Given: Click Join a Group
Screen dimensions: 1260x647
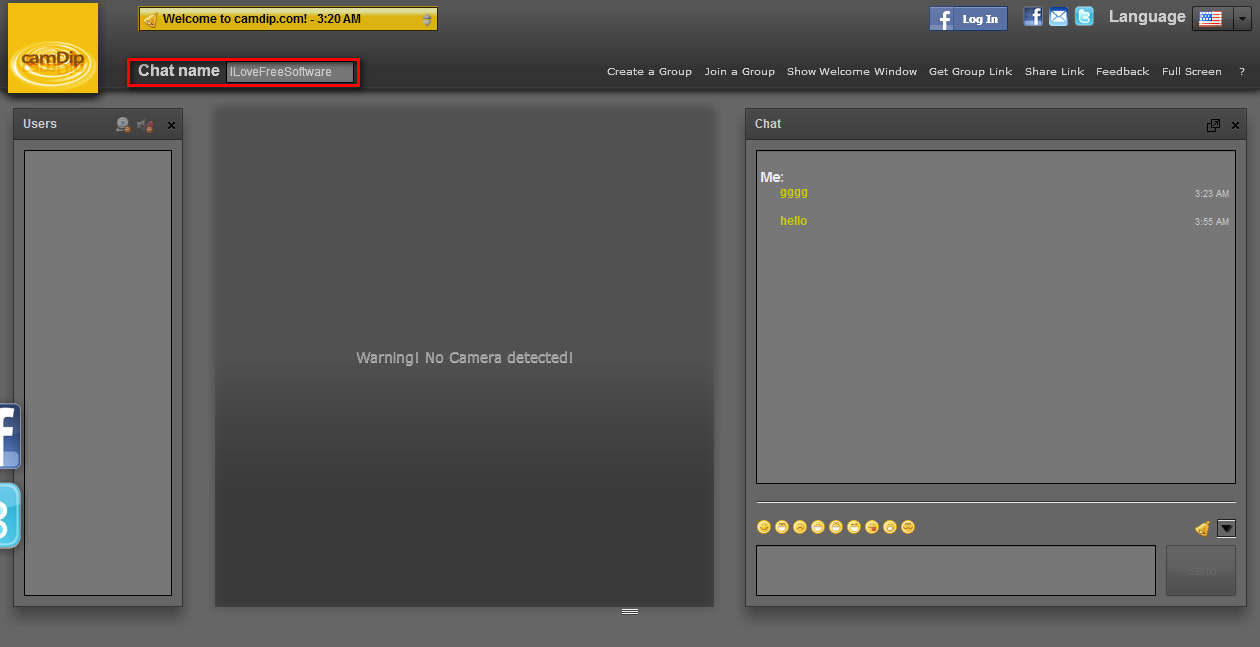Looking at the screenshot, I should tap(740, 72).
